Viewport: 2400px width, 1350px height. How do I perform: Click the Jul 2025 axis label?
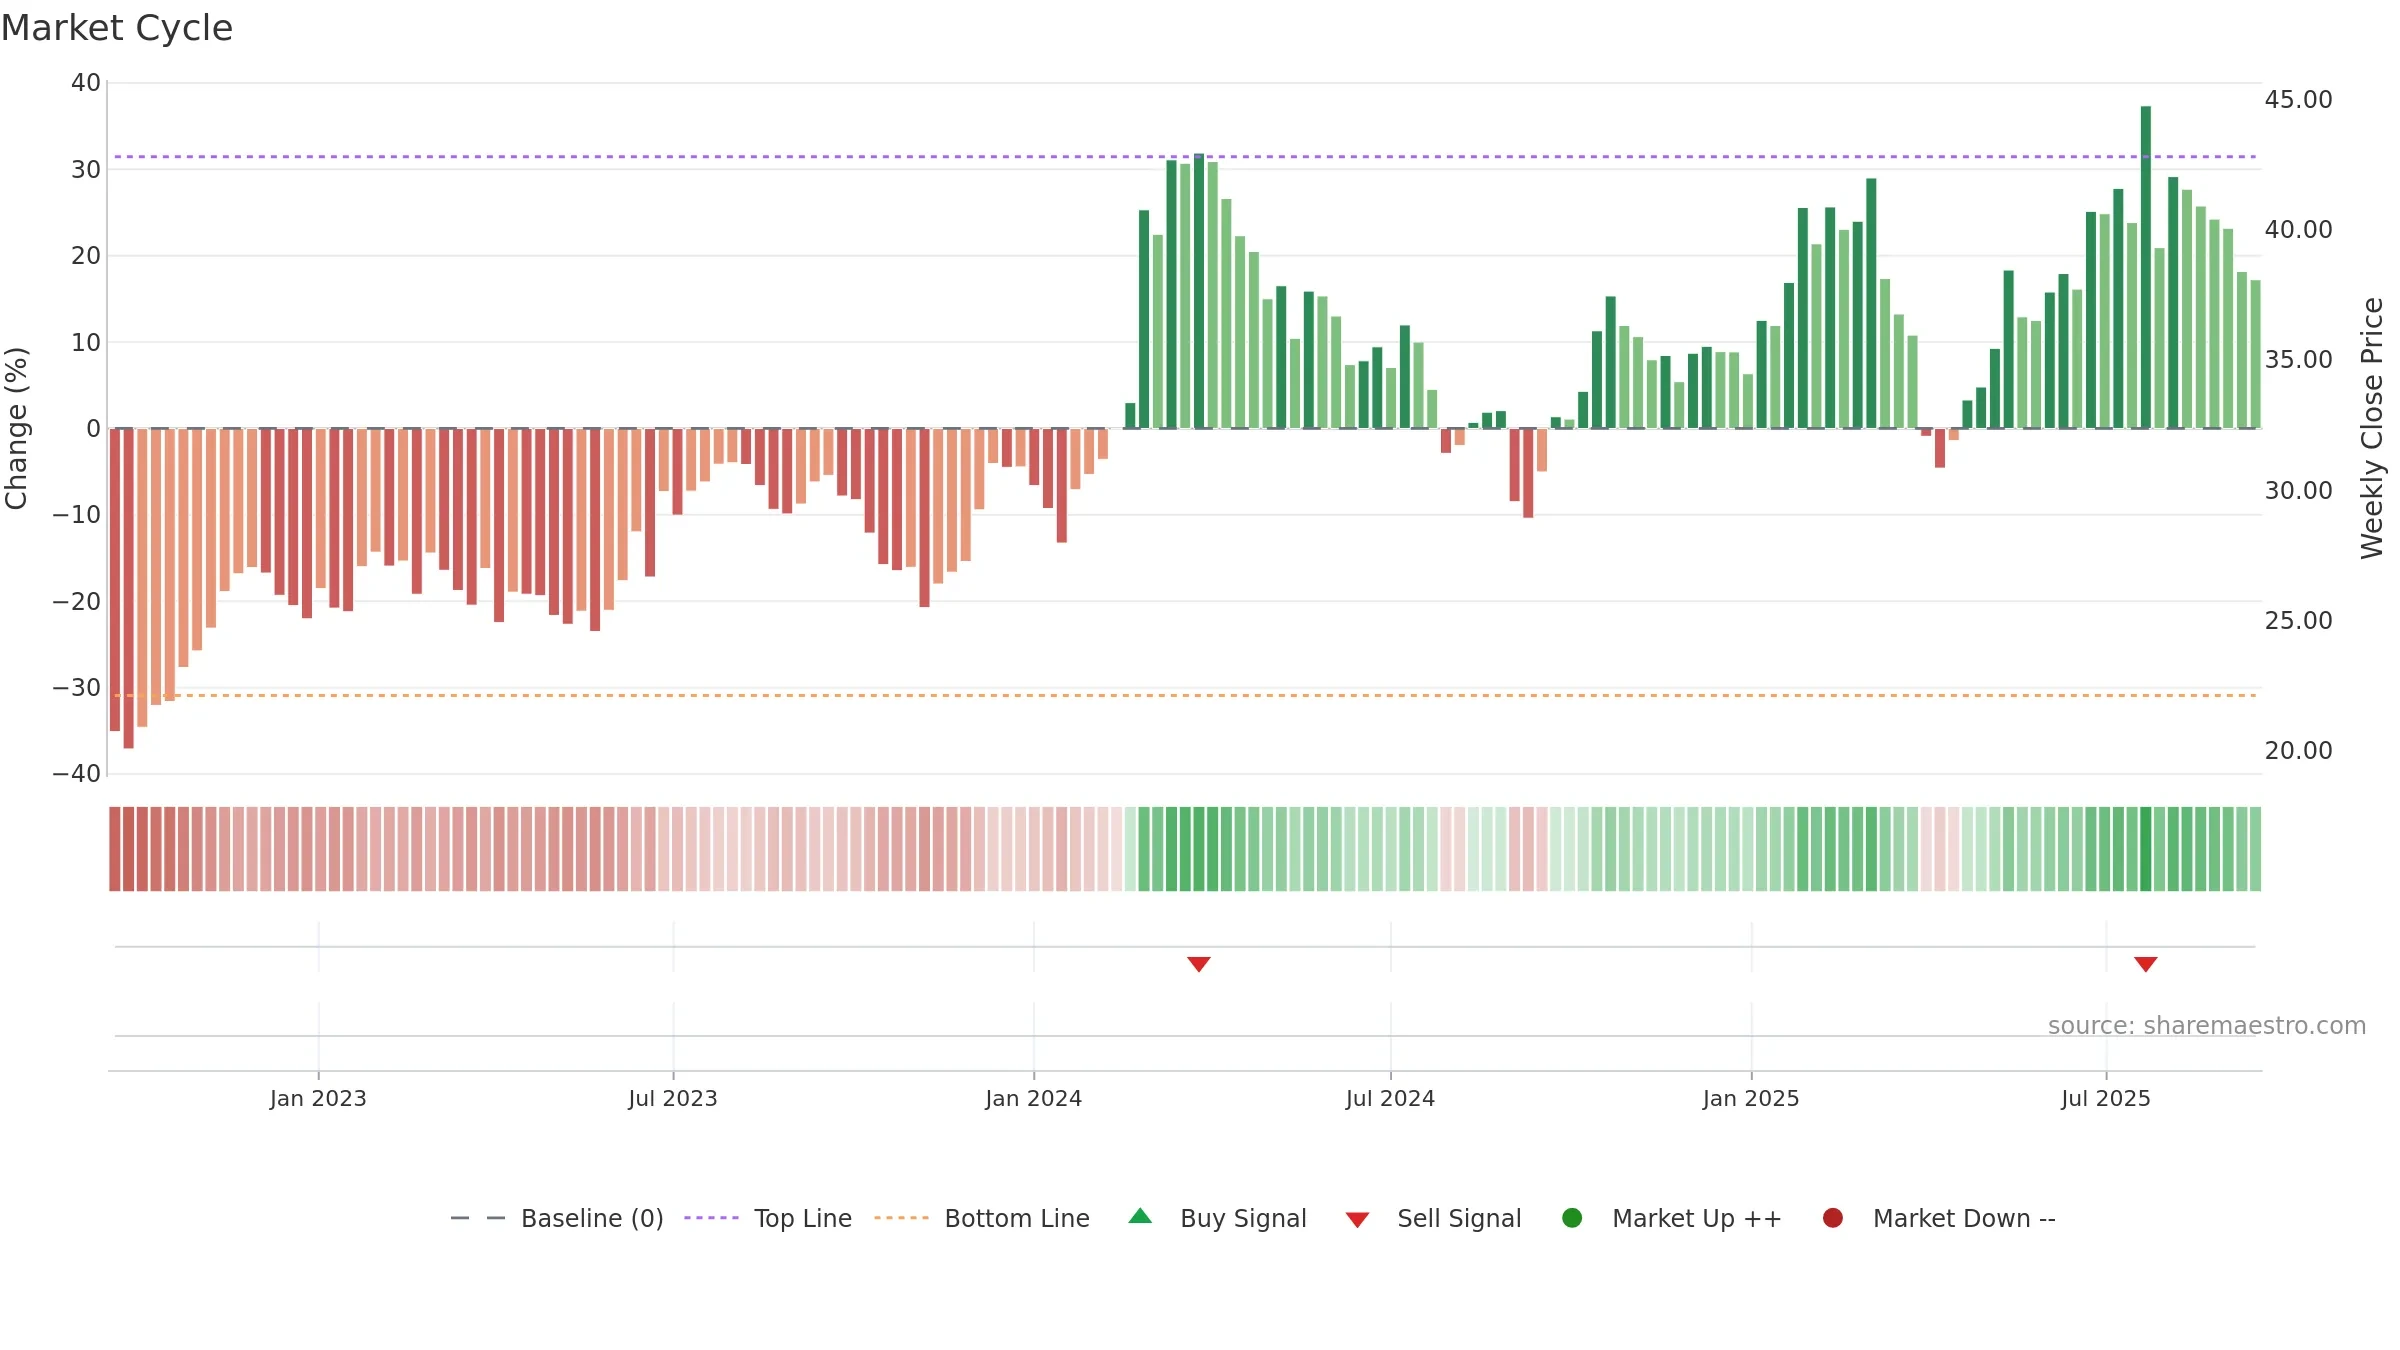[x=2106, y=1098]
